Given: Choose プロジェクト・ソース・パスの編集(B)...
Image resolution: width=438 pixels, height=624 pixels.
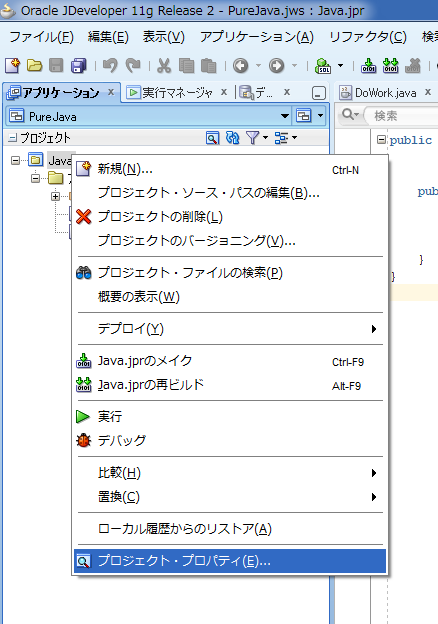Looking at the screenshot, I should tap(230, 193).
